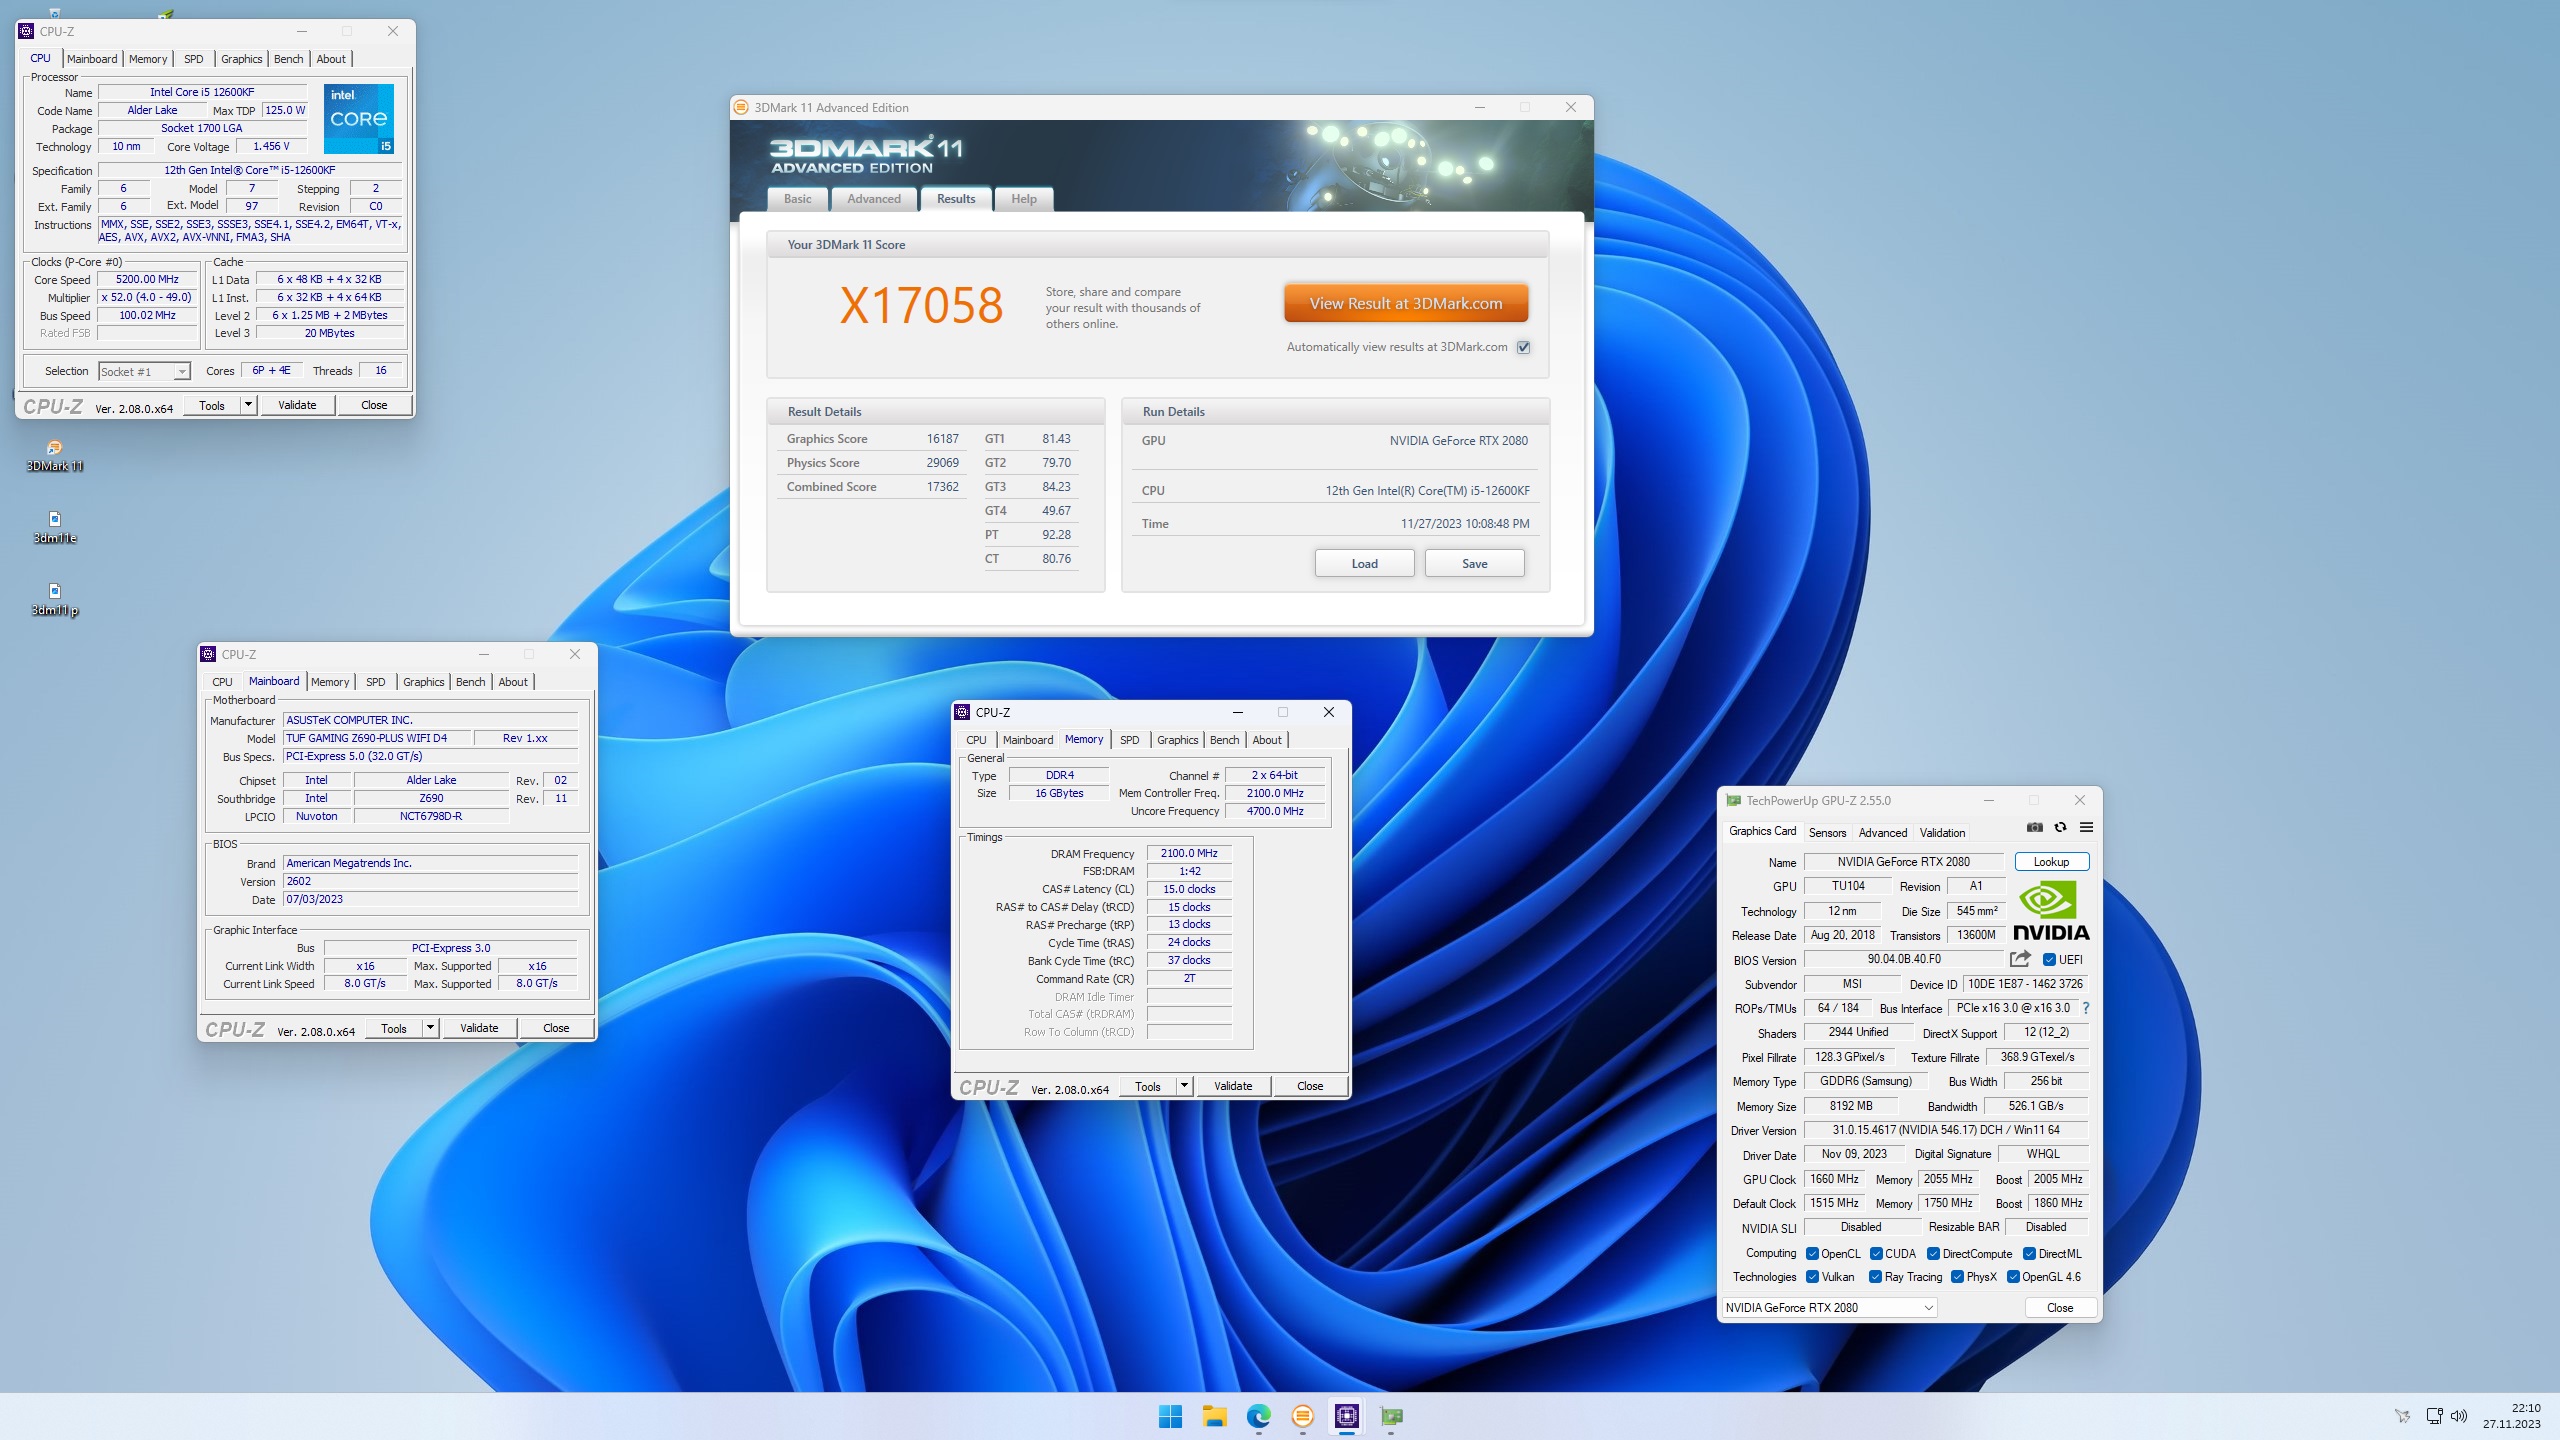The image size is (2560, 1440).
Task: Expand the Tools dropdown arrow in CPU-Z Memory window
Action: pyautogui.click(x=1184, y=1086)
